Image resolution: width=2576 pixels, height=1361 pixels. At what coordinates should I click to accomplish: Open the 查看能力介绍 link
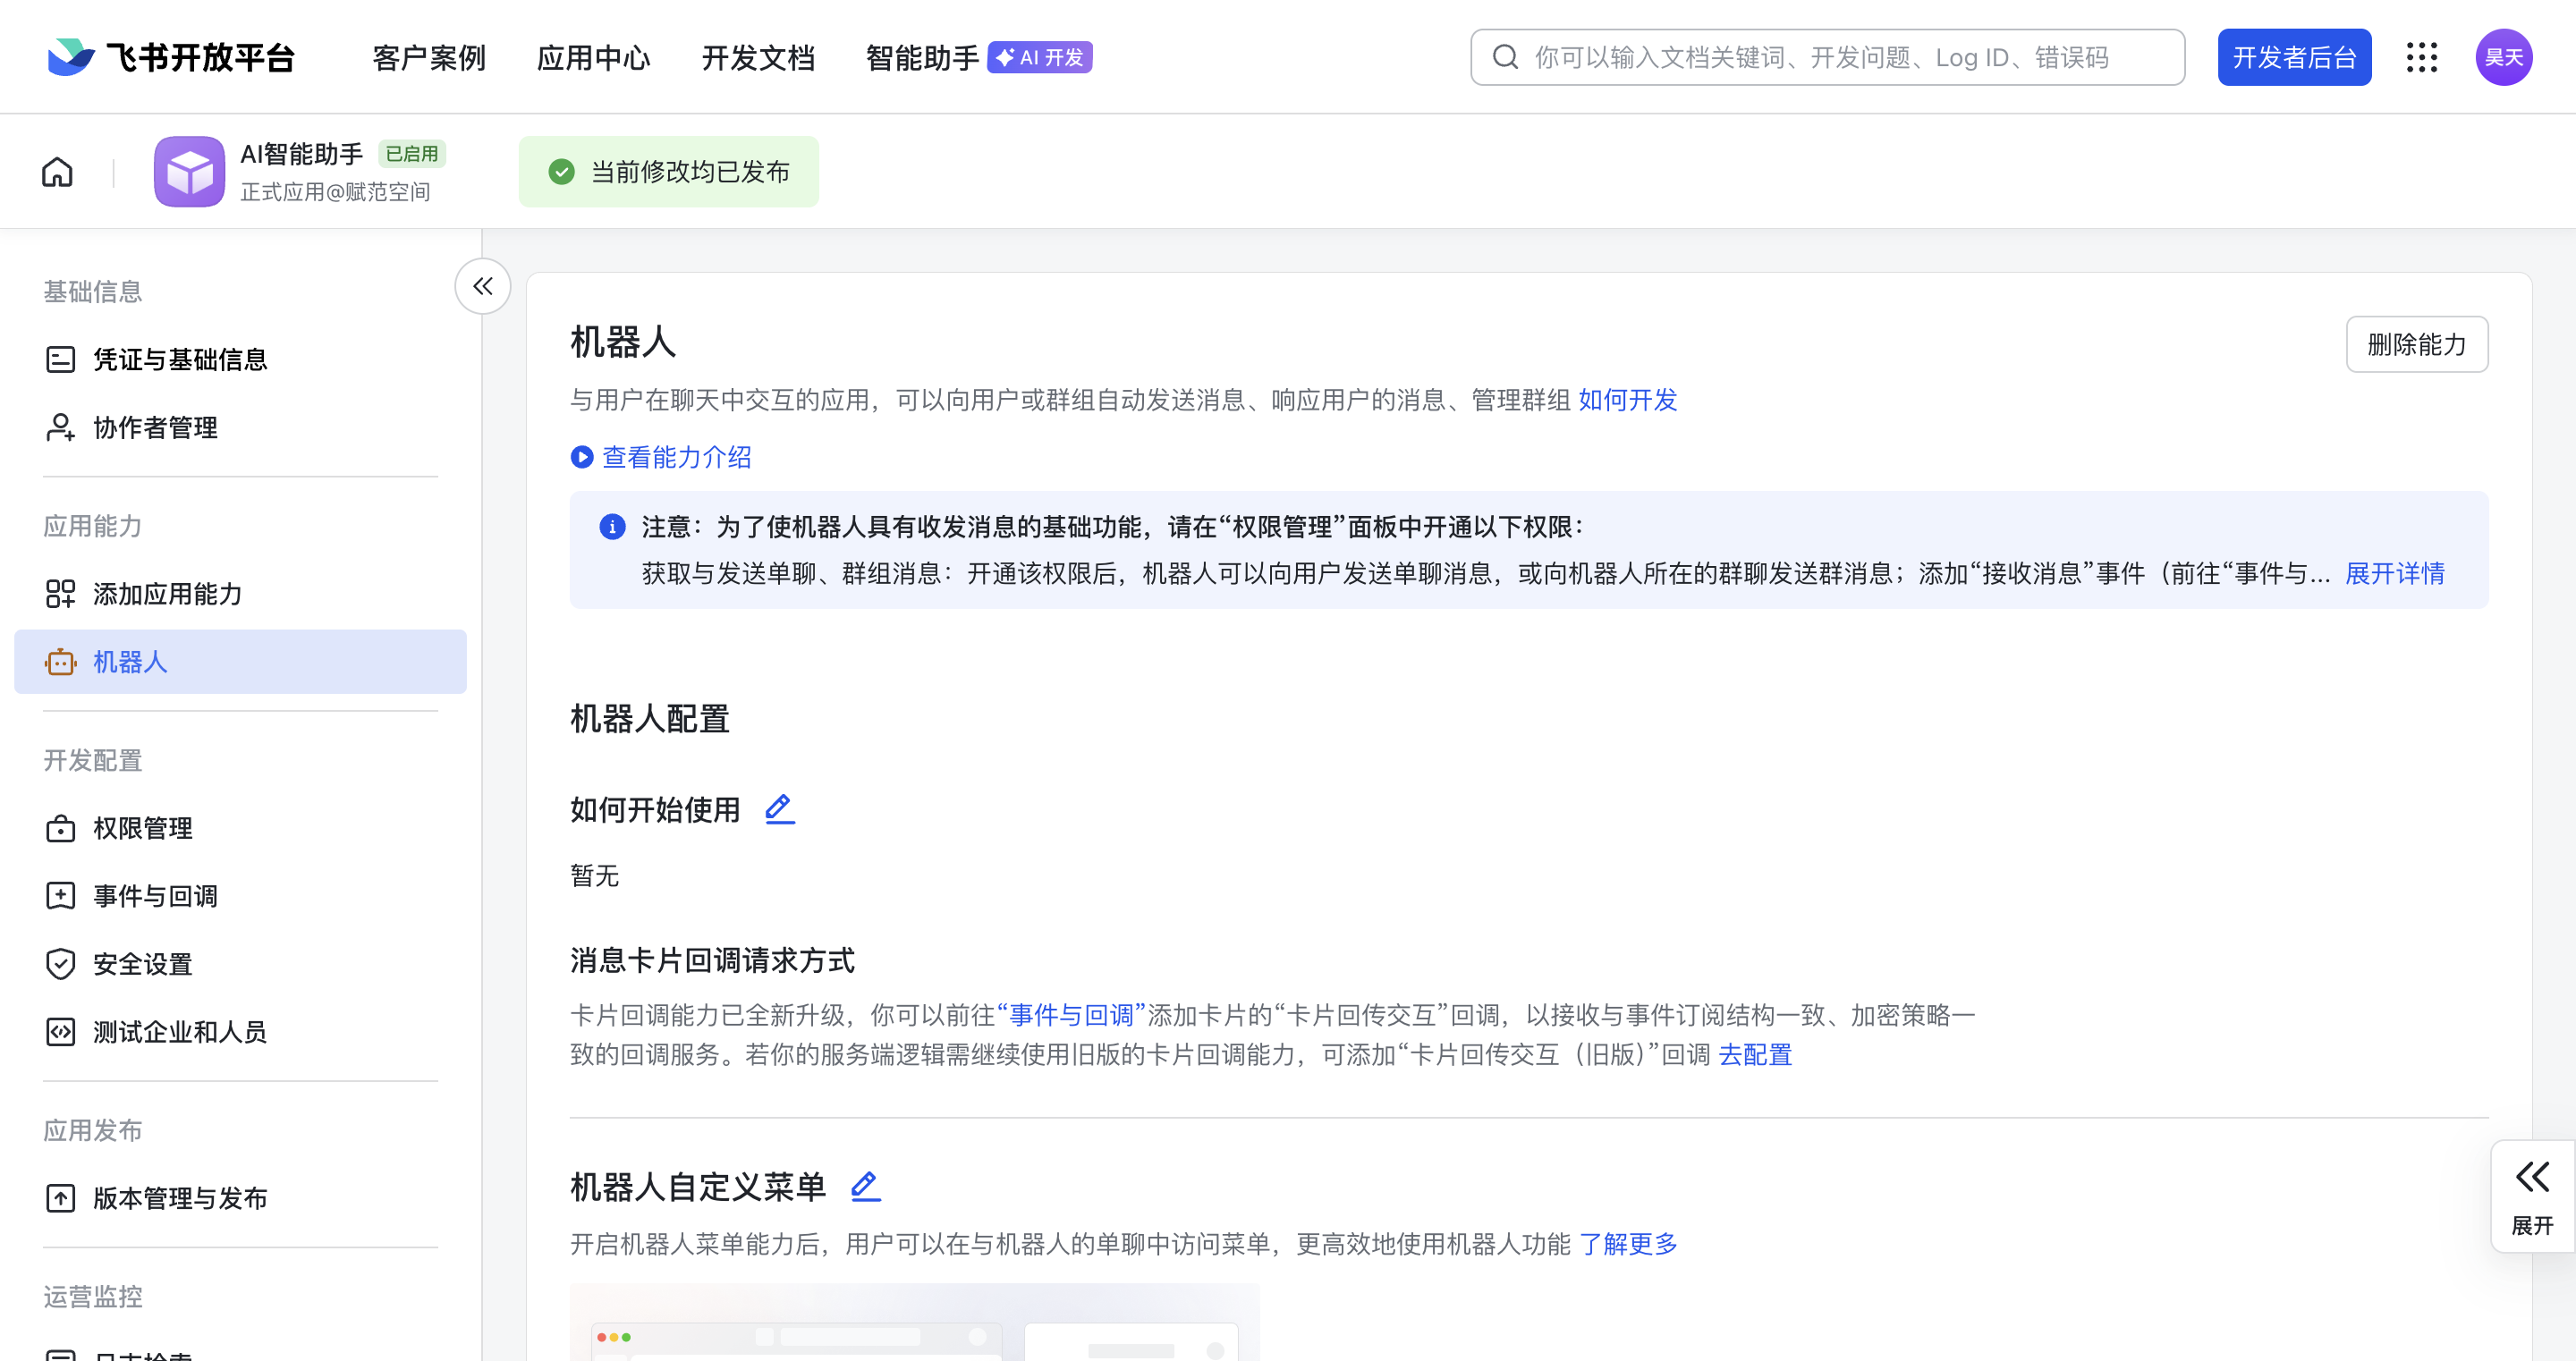pos(677,457)
